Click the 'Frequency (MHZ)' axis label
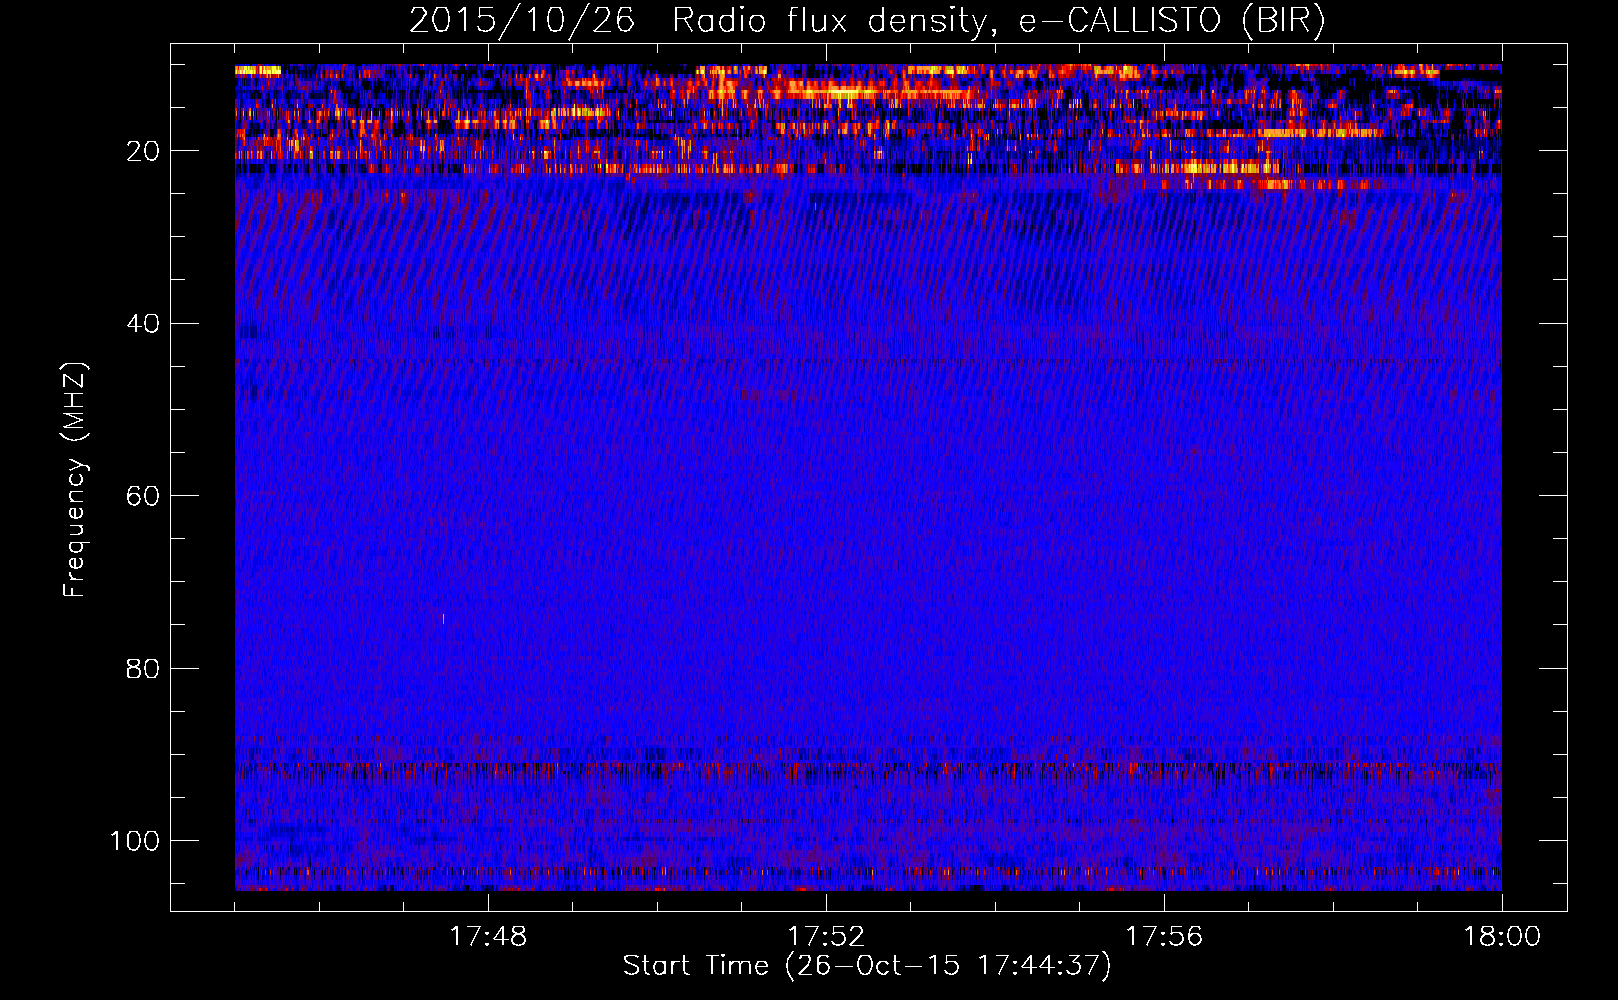The height and width of the screenshot is (1000, 1618). click(x=75, y=480)
